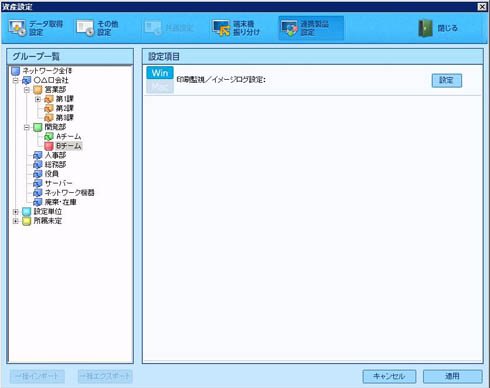This screenshot has height=388, width=490.
Task: Select the green Aチーム group icon
Action: pyautogui.click(x=49, y=137)
